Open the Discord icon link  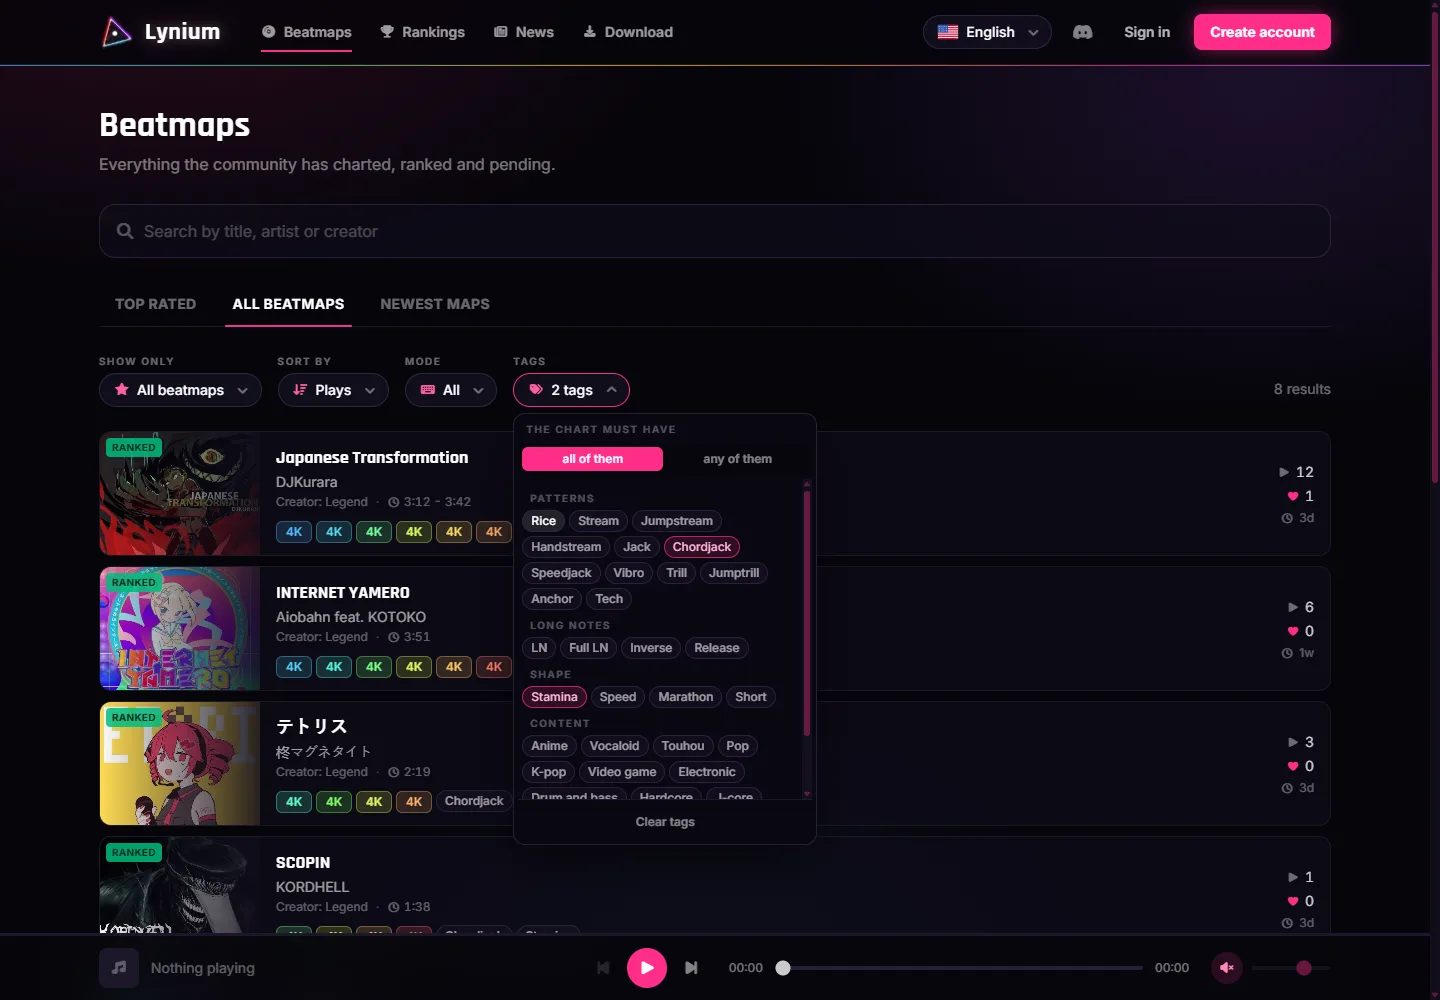click(x=1082, y=32)
